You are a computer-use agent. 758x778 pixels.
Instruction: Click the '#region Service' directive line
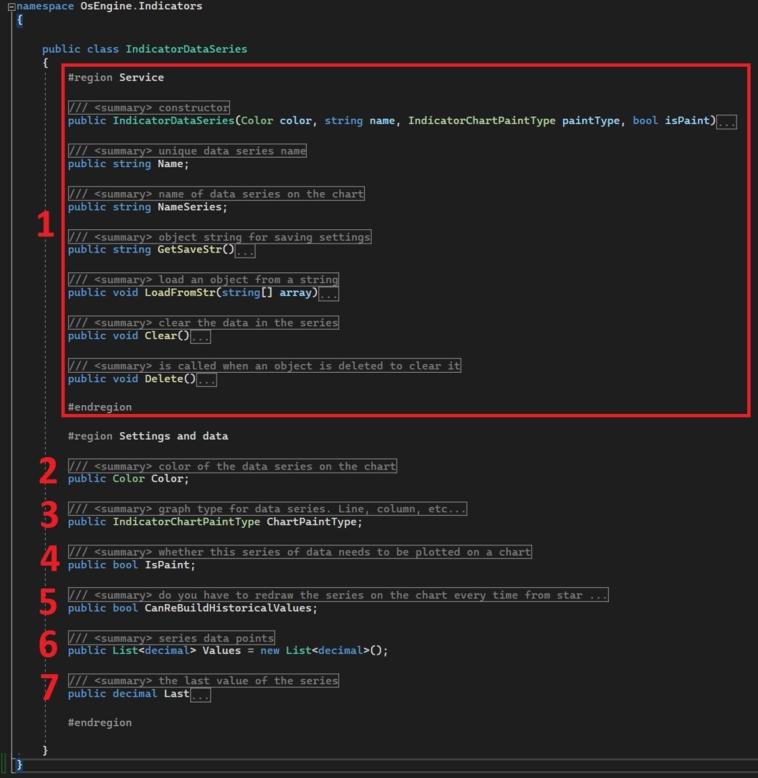pyautogui.click(x=116, y=77)
